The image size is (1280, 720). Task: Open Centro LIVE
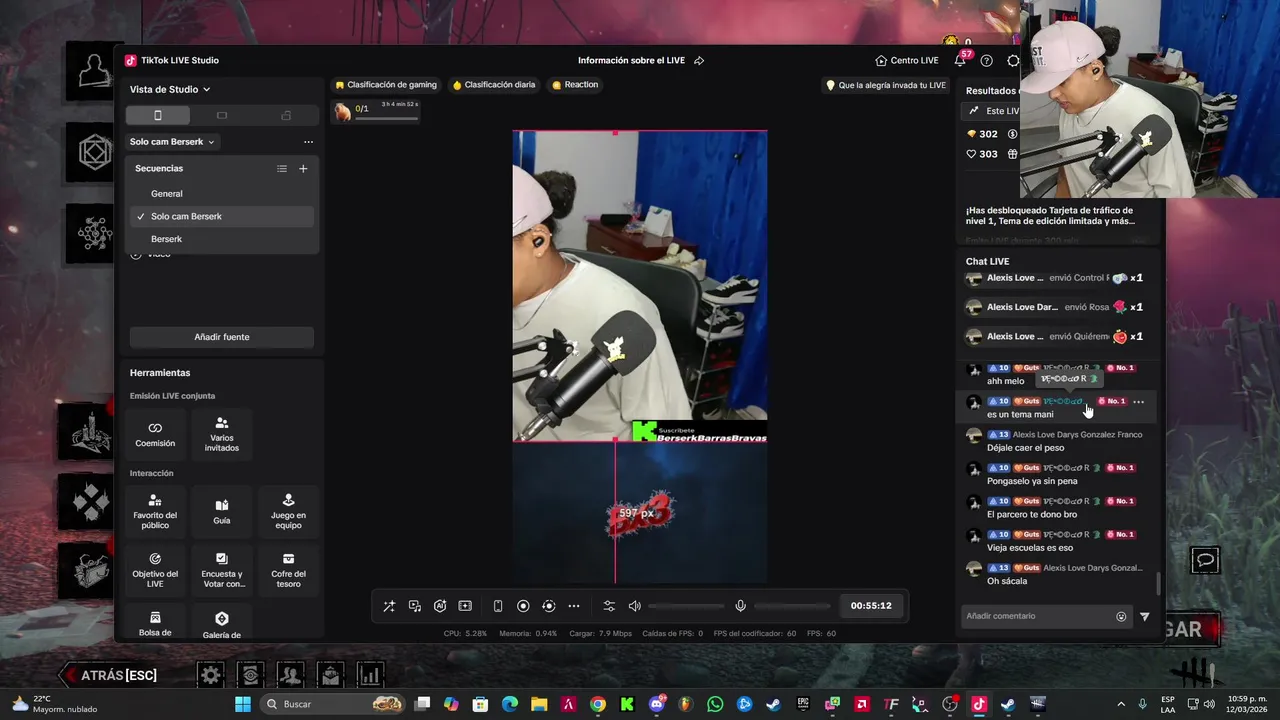point(906,61)
